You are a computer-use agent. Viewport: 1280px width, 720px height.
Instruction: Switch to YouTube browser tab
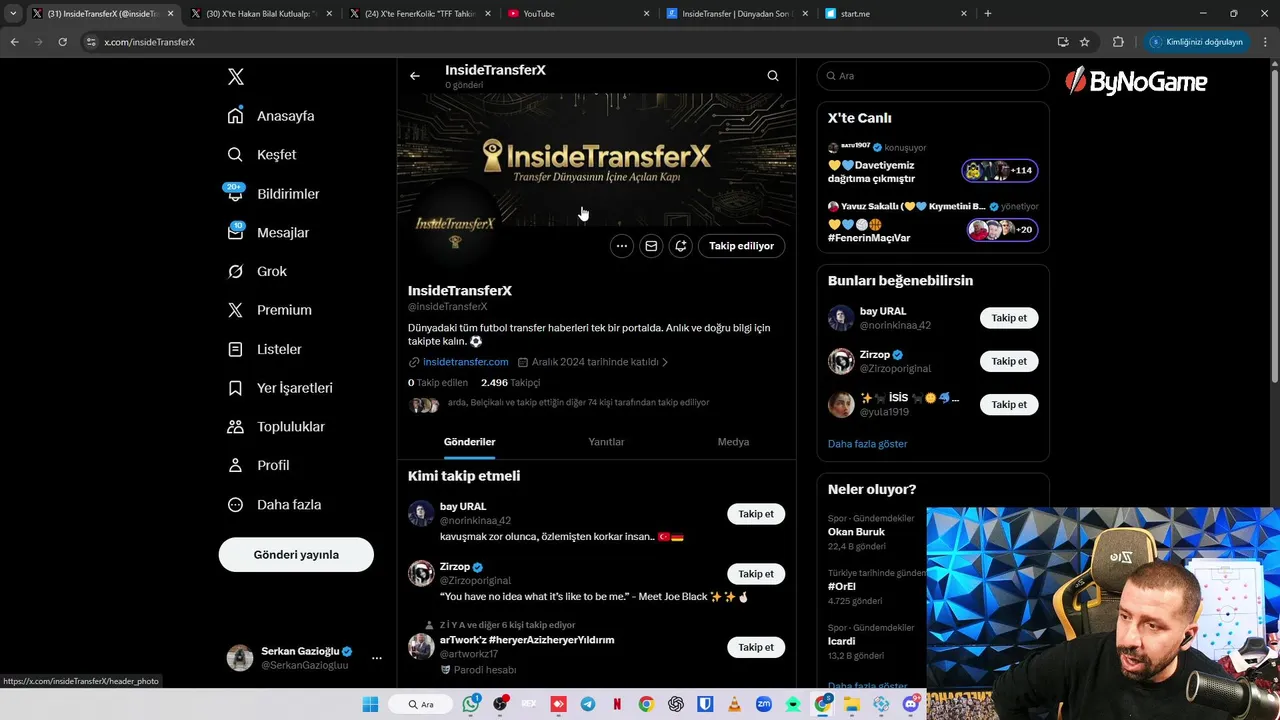[579, 14]
